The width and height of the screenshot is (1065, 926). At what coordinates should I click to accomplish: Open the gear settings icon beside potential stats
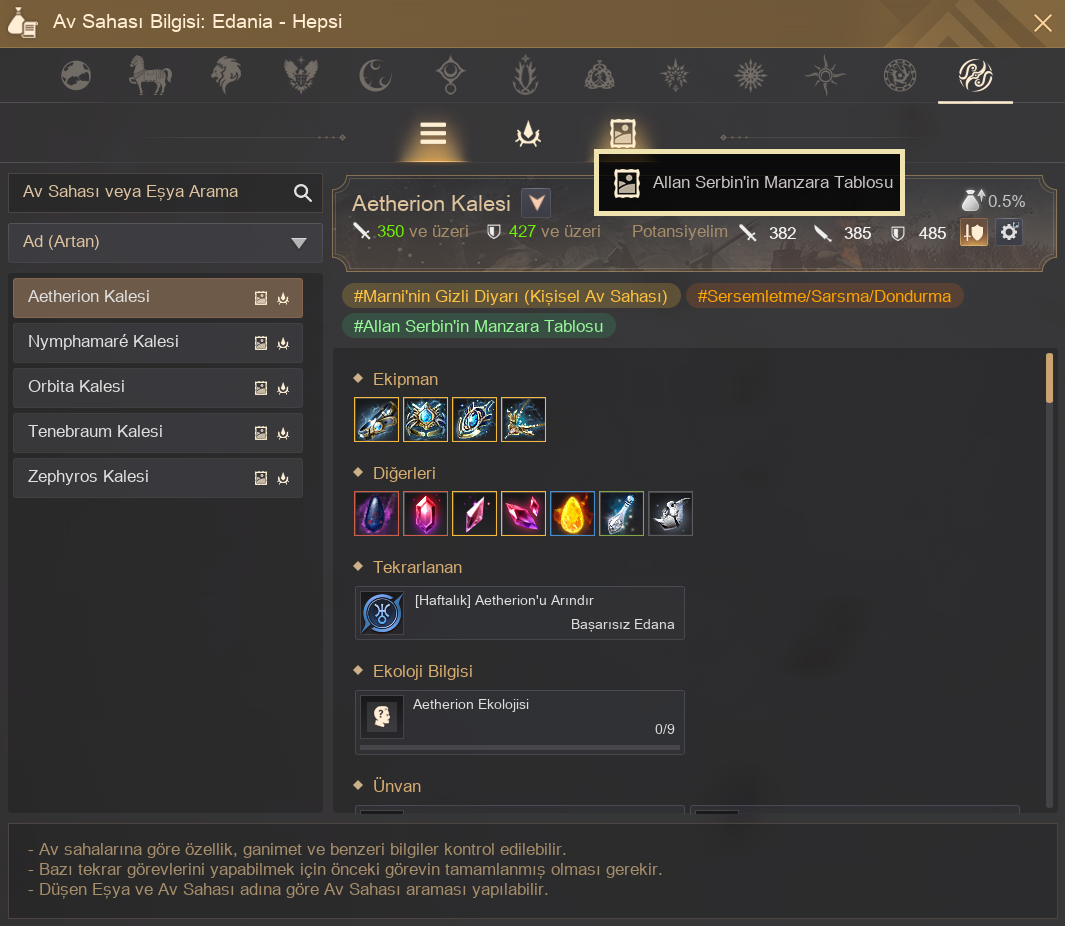coord(1009,232)
